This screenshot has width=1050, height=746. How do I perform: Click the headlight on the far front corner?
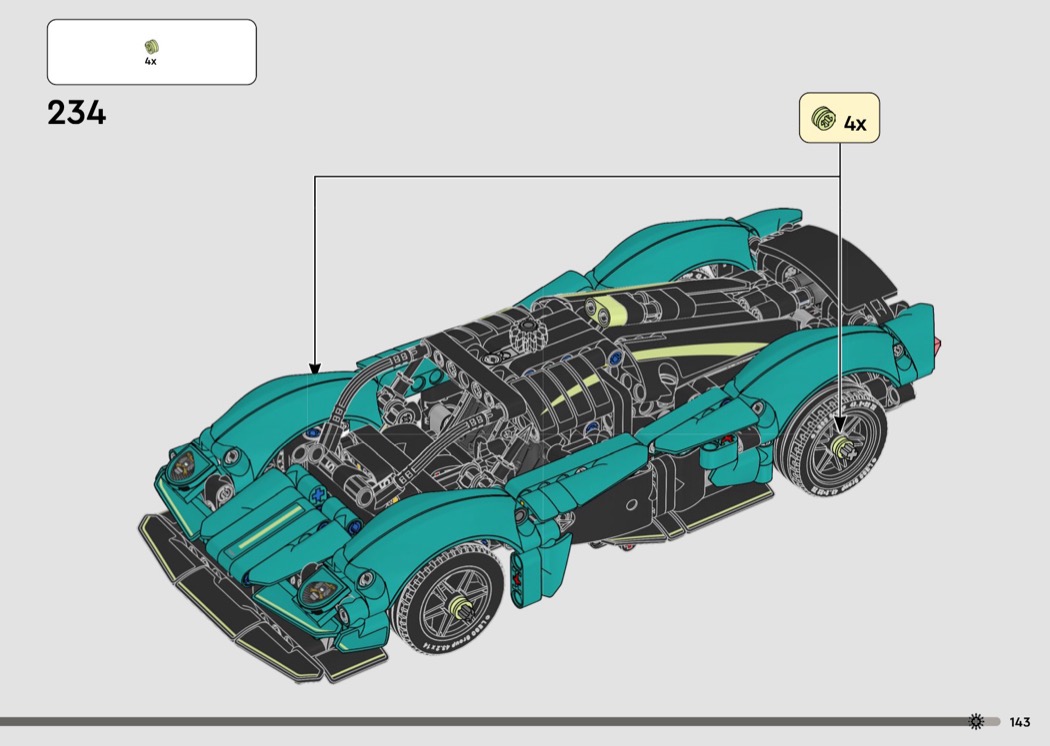[185, 465]
